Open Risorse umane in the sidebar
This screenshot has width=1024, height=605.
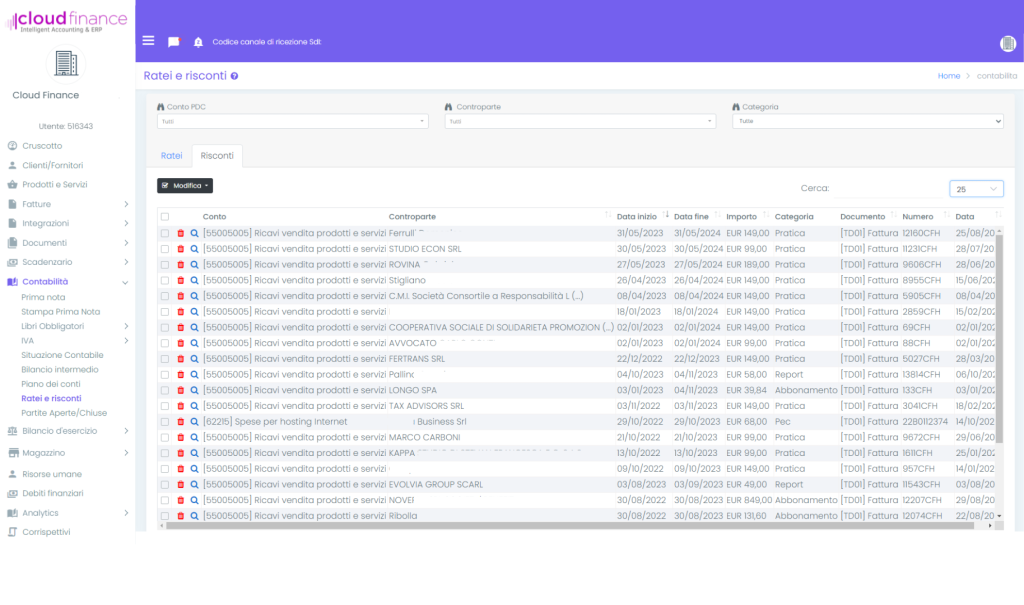click(x=52, y=474)
